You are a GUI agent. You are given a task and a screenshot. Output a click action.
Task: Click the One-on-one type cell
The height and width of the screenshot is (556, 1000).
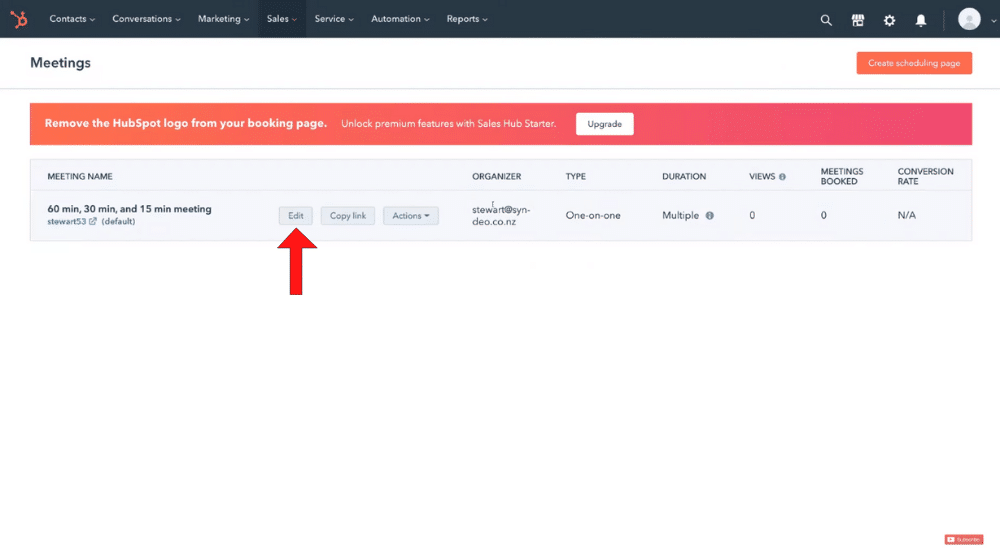(x=592, y=216)
